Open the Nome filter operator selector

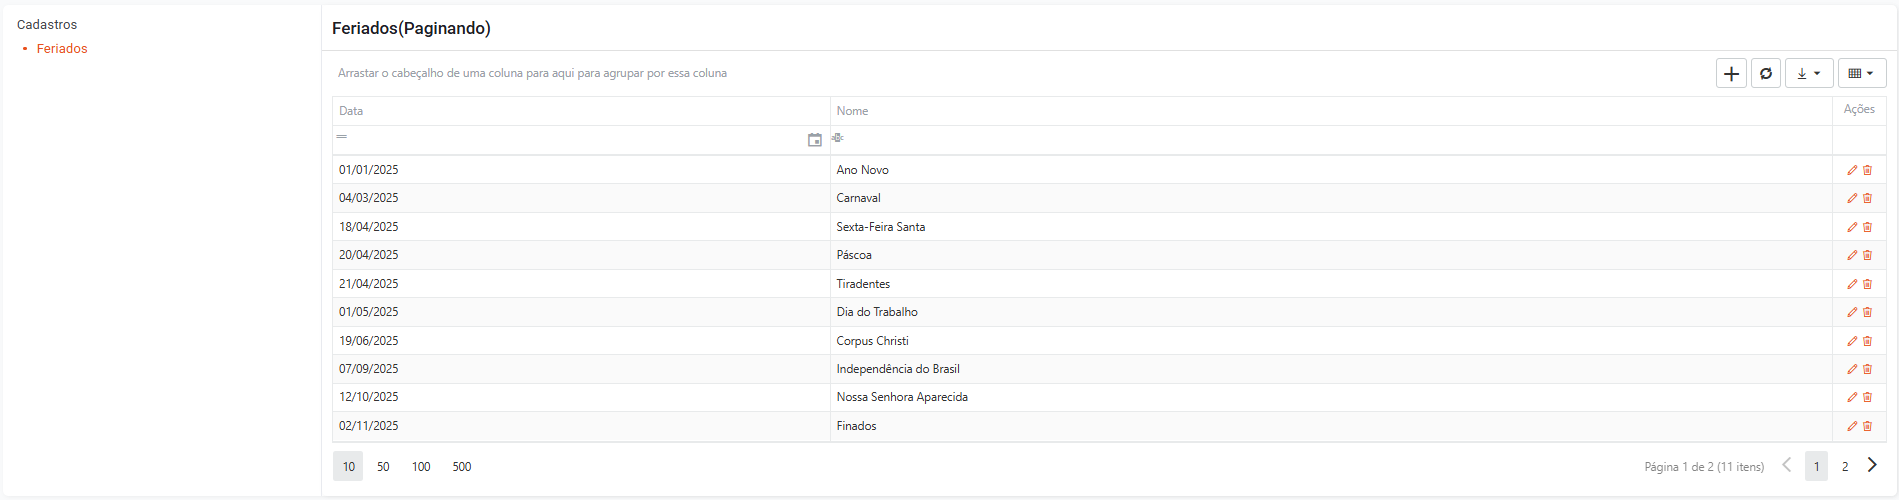[838, 137]
